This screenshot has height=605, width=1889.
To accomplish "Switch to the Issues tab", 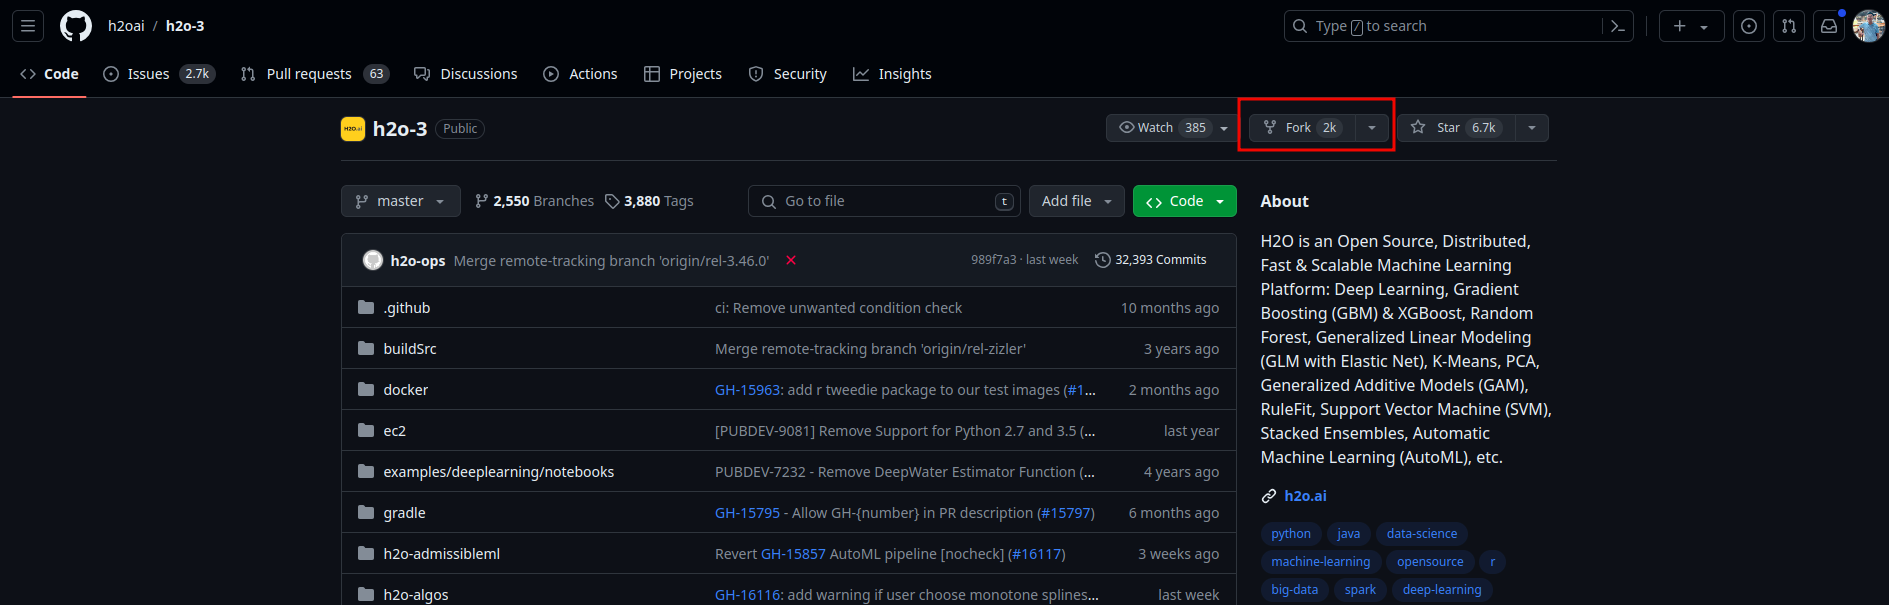I will point(159,74).
